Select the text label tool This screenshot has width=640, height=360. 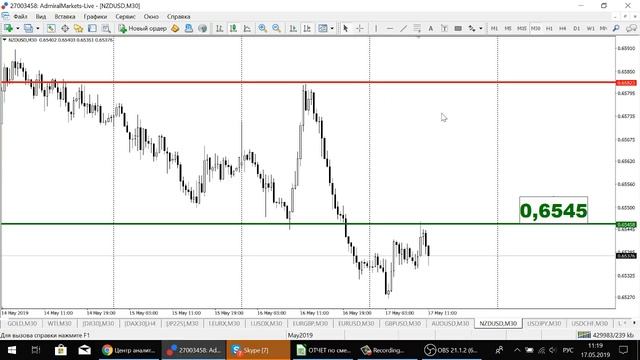pyautogui.click(x=444, y=28)
